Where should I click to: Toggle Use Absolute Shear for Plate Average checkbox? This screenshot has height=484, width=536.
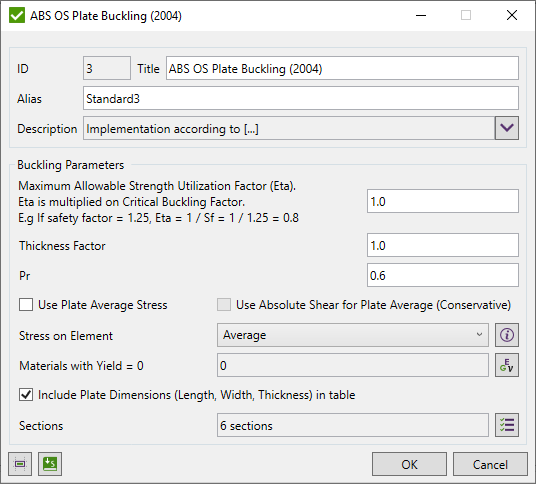click(224, 305)
